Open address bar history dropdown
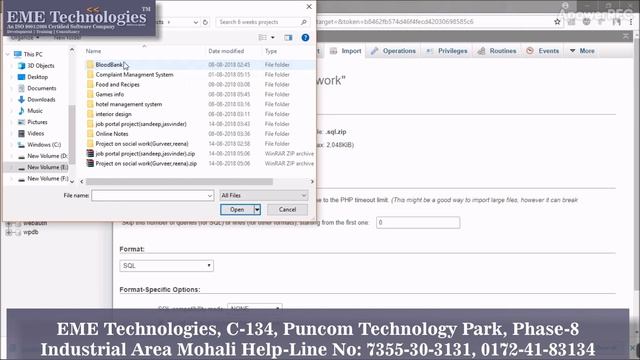The width and height of the screenshot is (640, 360). click(196, 22)
